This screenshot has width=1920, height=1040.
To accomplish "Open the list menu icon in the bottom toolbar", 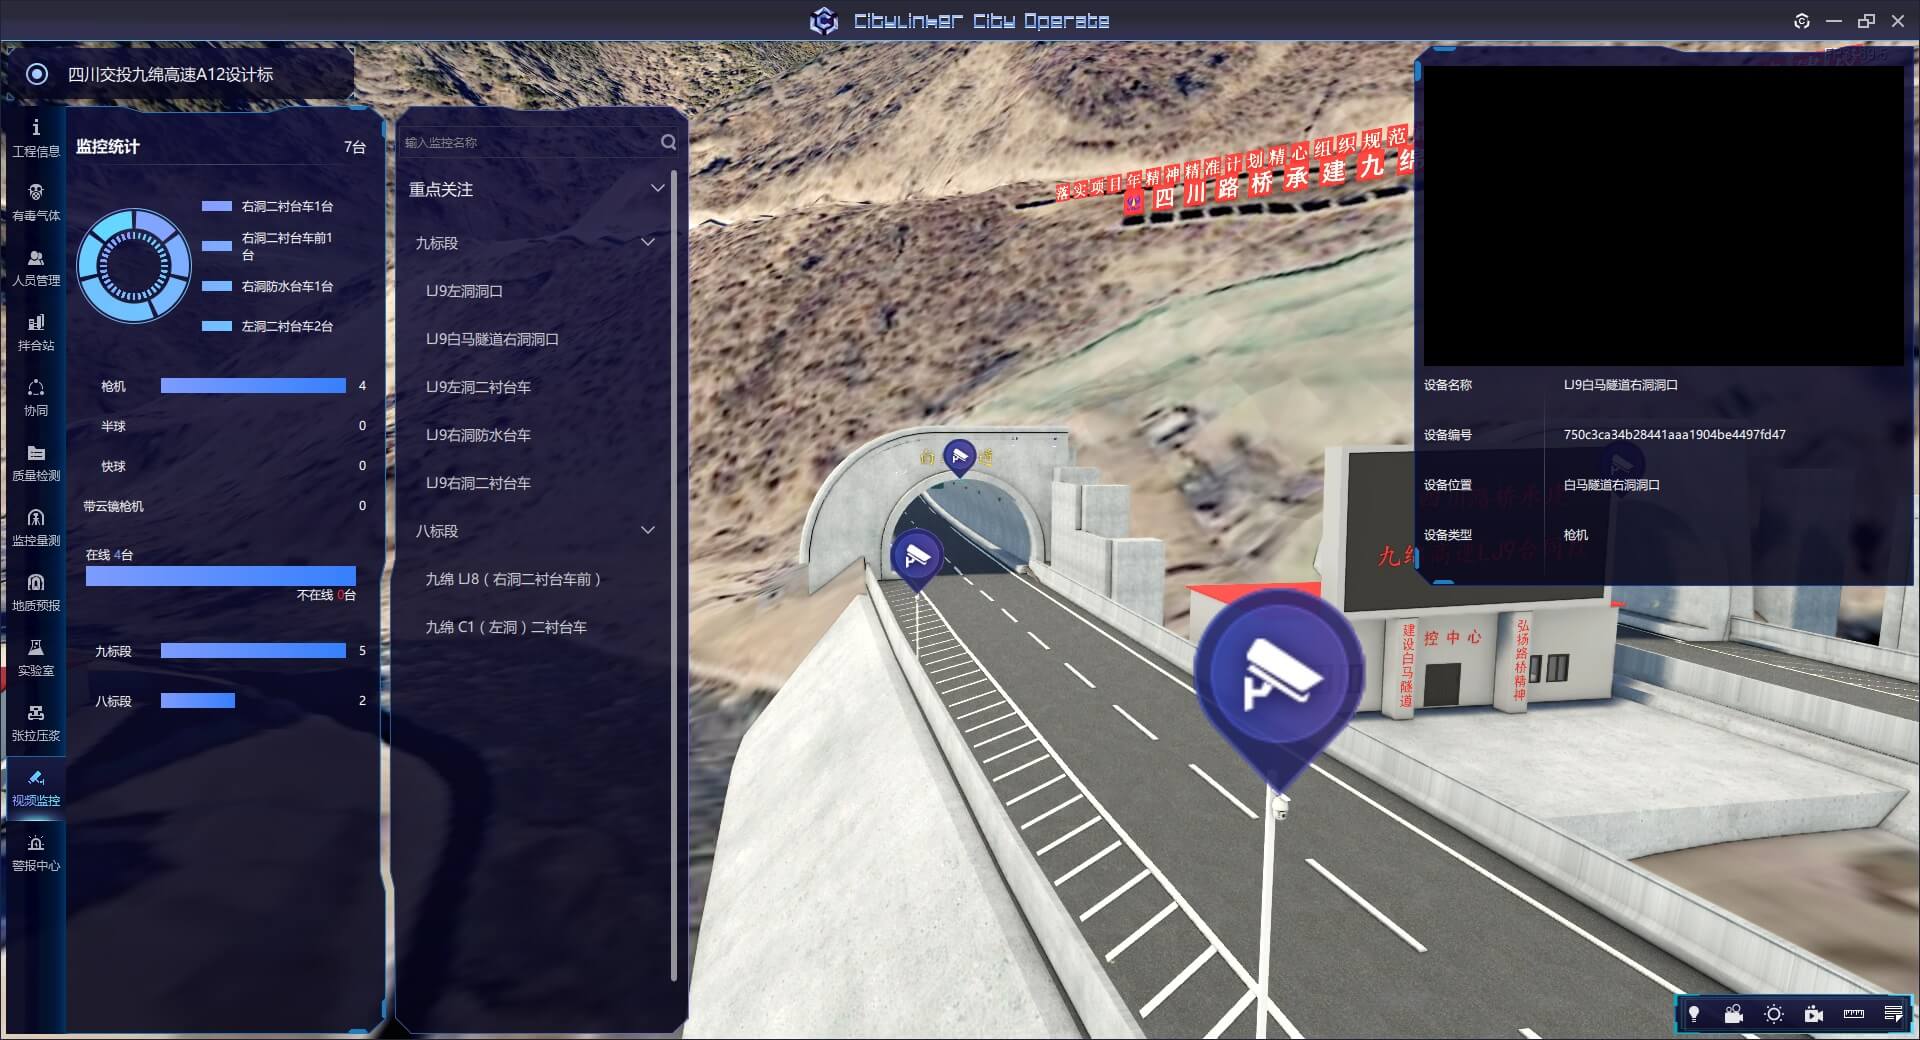I will coord(1893,1014).
